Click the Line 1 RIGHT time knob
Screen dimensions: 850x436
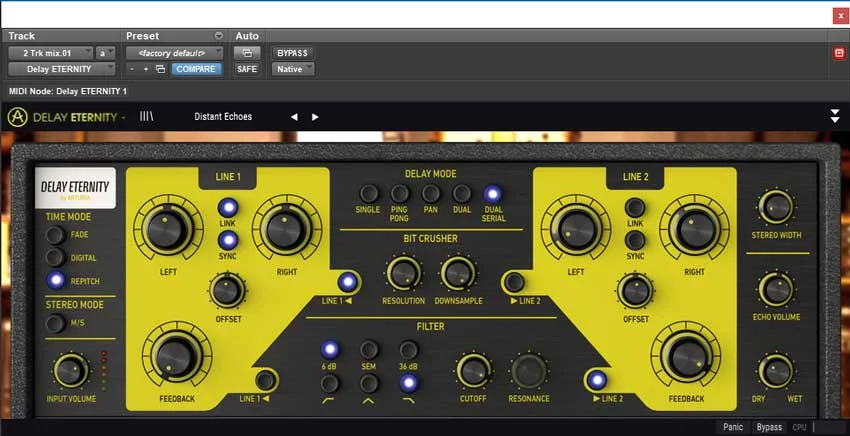tap(286, 228)
